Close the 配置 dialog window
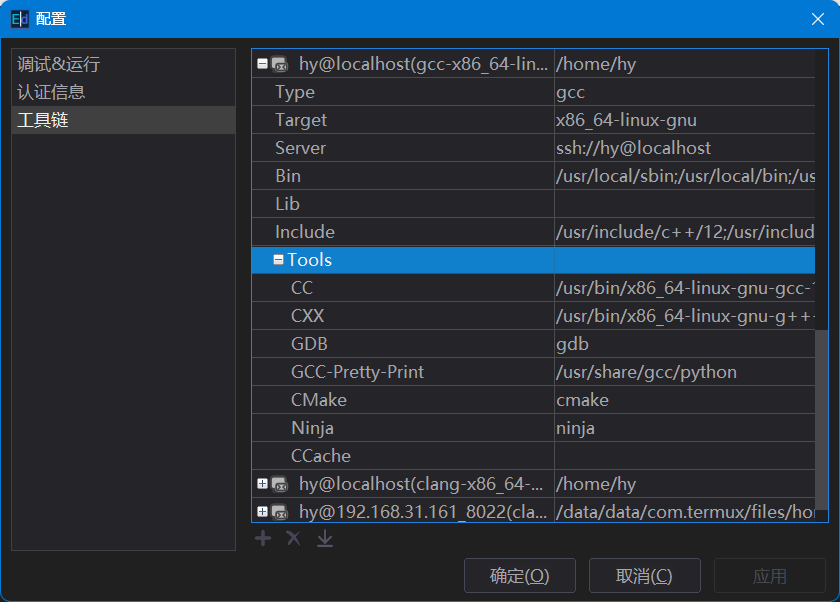The height and width of the screenshot is (602, 840). 817,18
